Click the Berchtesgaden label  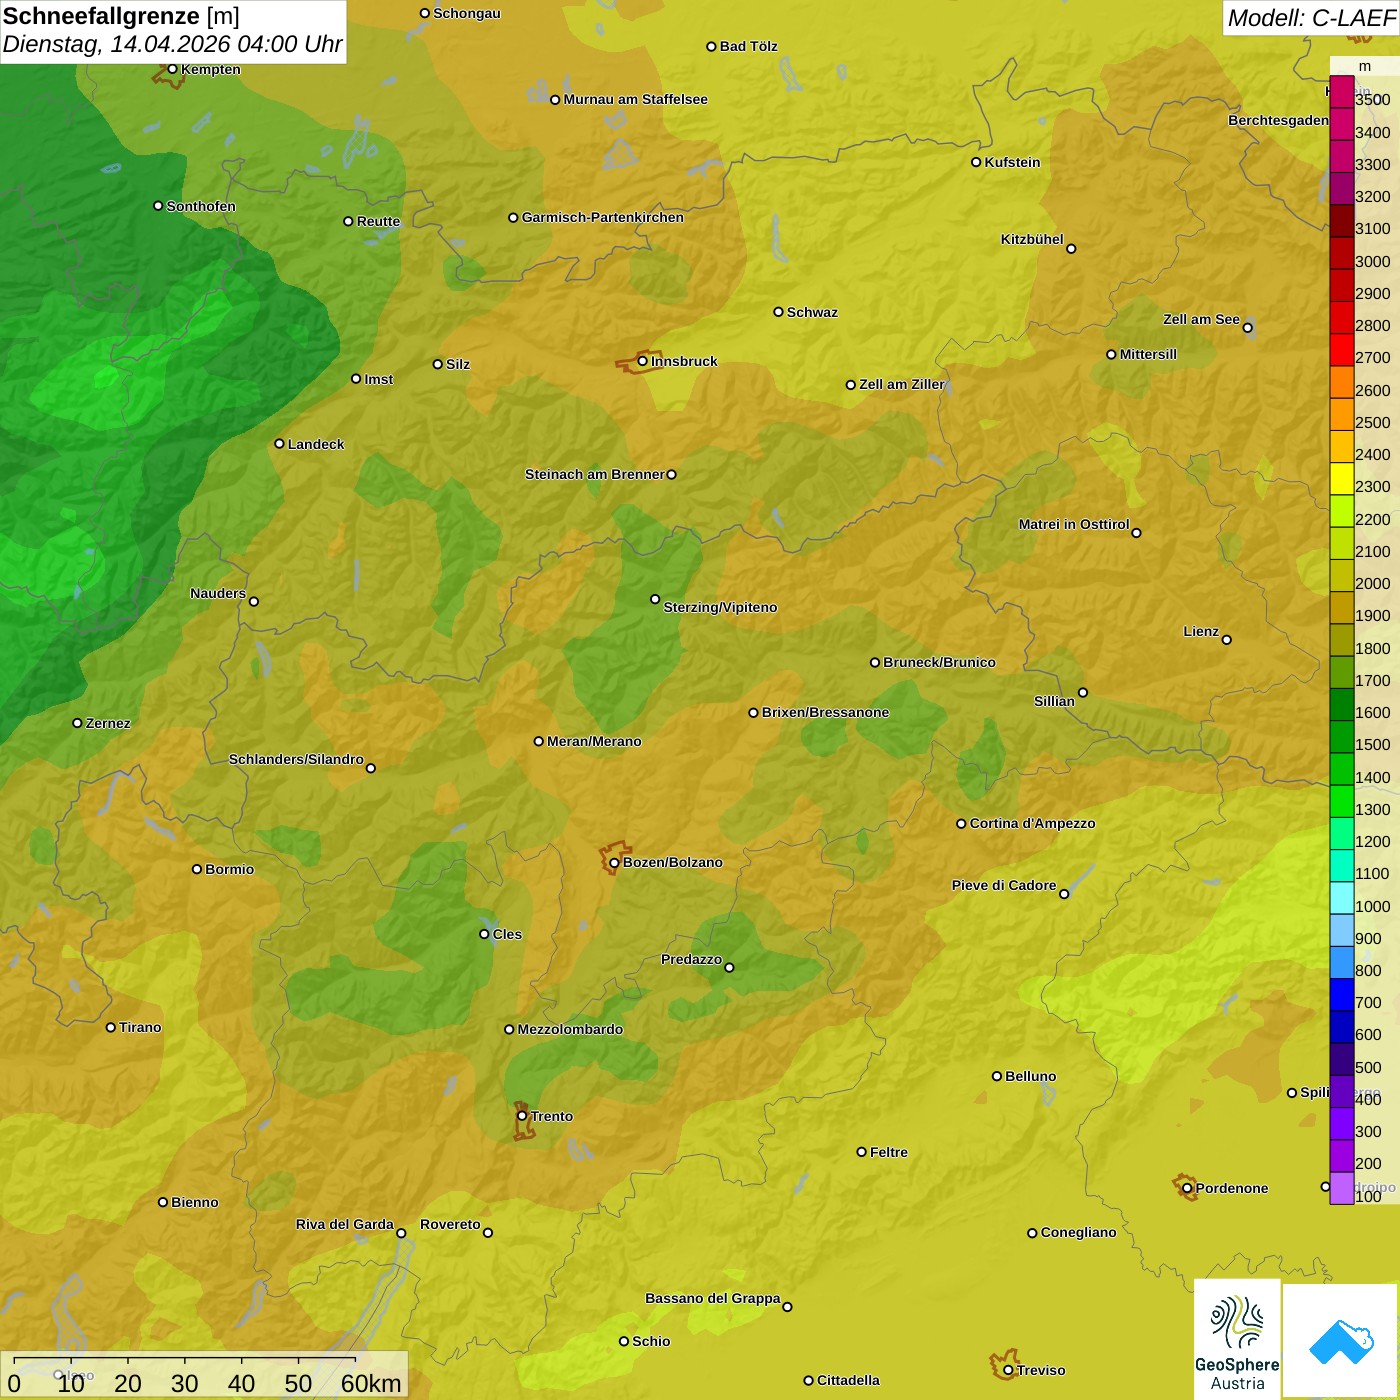[1279, 120]
